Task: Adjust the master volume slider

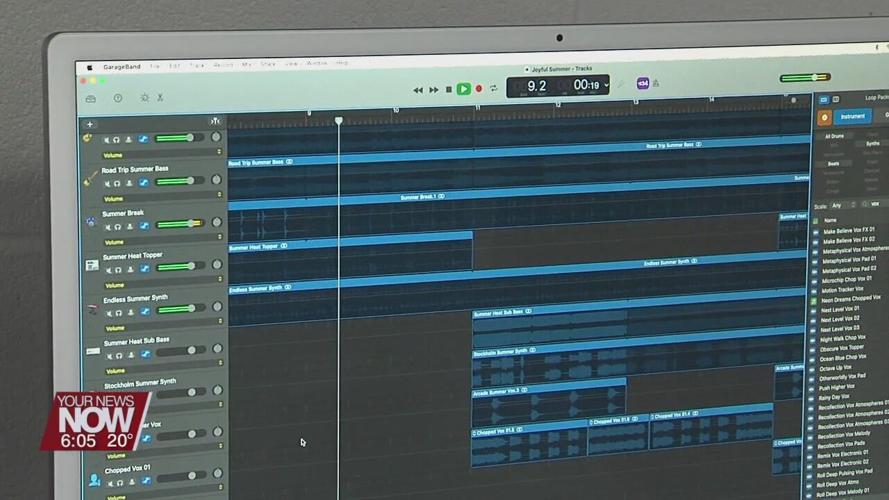Action: [x=805, y=77]
